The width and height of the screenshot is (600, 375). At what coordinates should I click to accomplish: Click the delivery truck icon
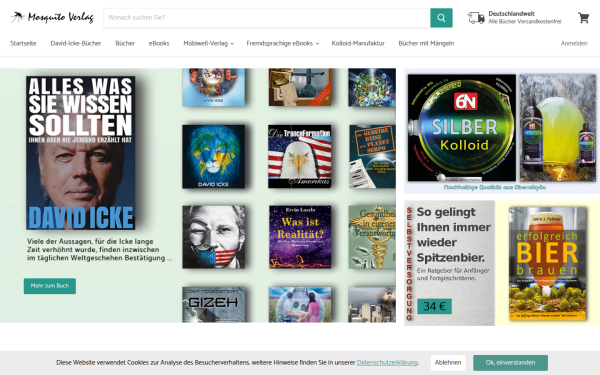(476, 18)
